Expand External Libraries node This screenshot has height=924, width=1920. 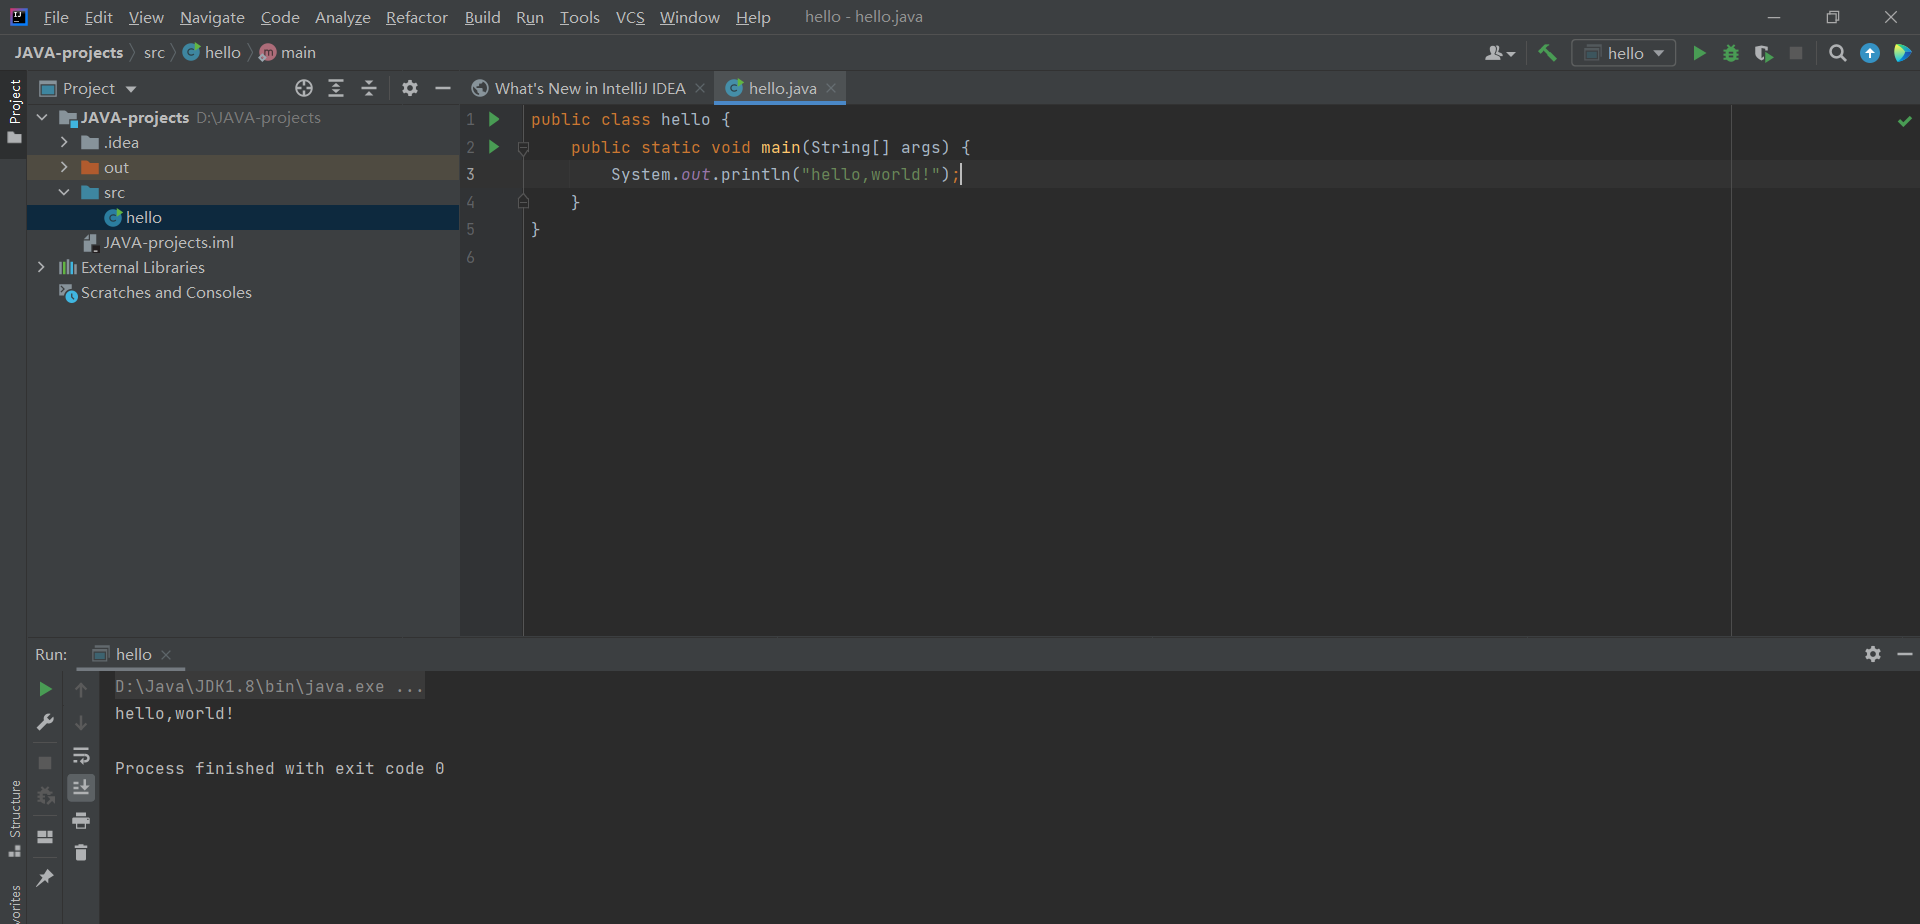[x=41, y=267]
